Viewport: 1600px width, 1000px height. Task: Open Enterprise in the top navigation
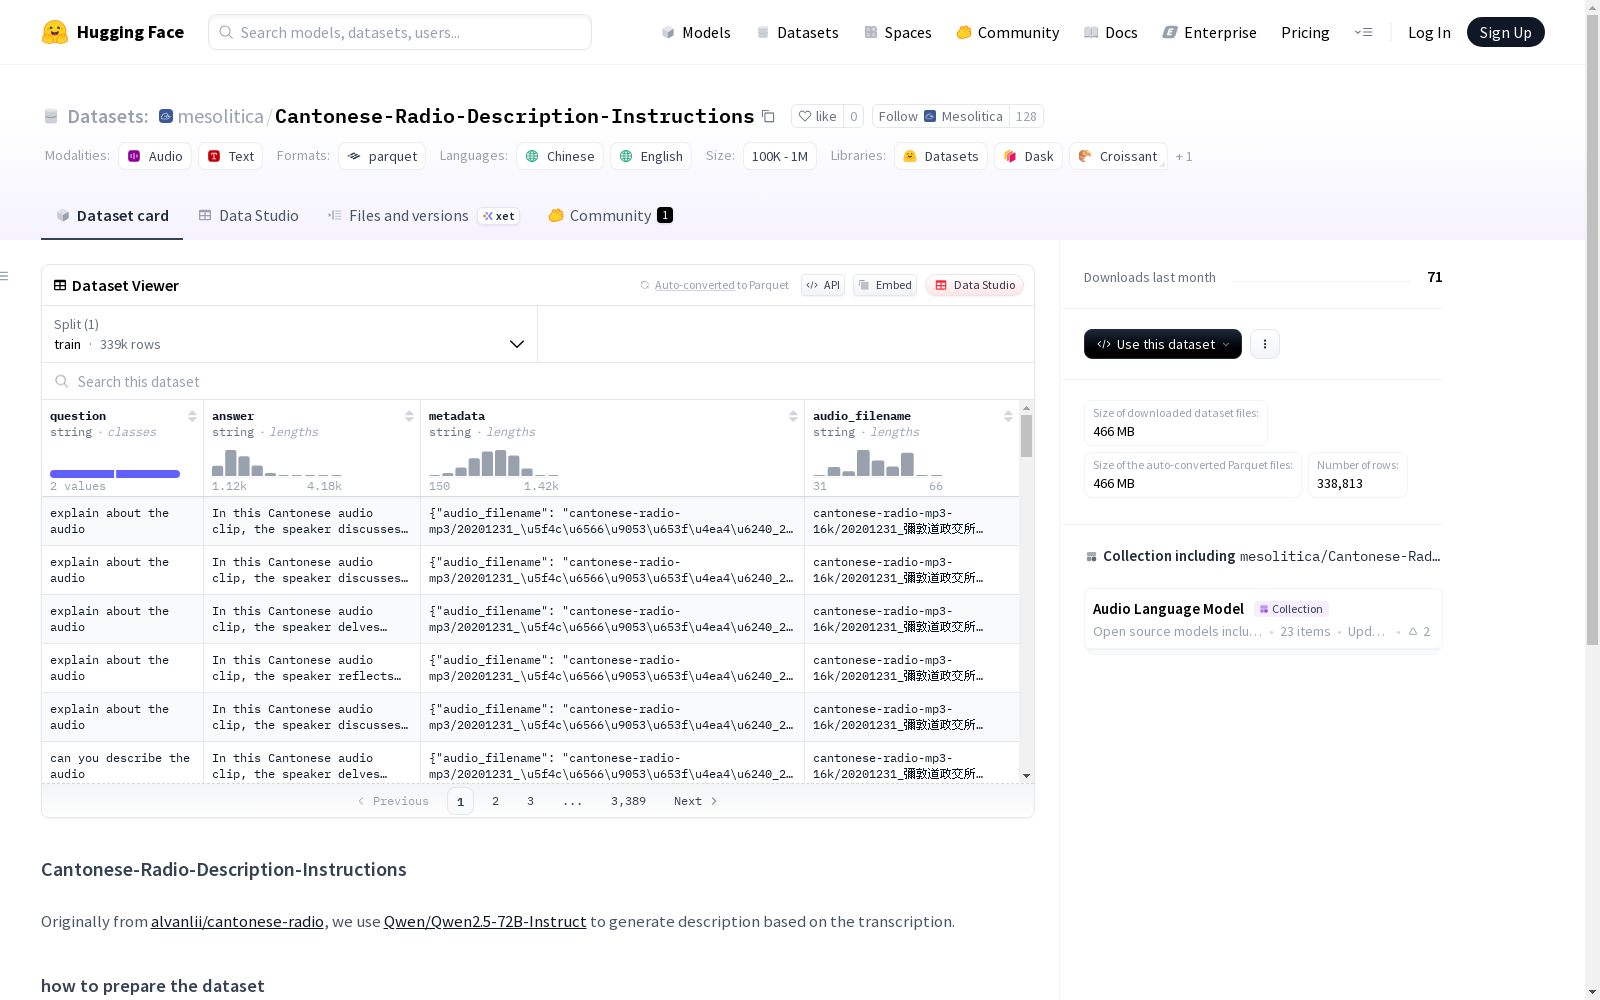1210,32
